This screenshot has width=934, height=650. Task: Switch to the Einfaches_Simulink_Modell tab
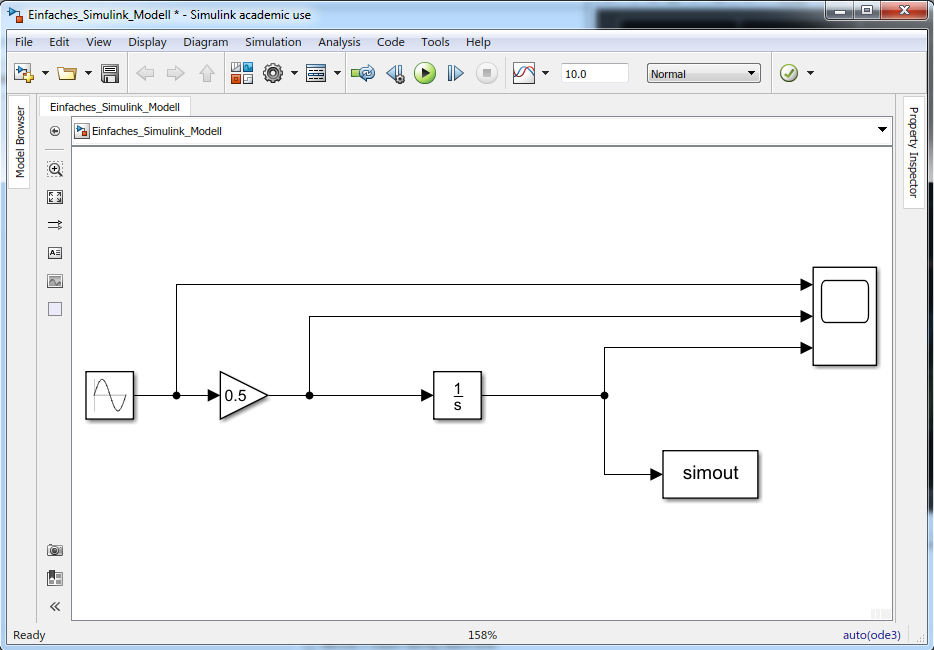pyautogui.click(x=114, y=106)
